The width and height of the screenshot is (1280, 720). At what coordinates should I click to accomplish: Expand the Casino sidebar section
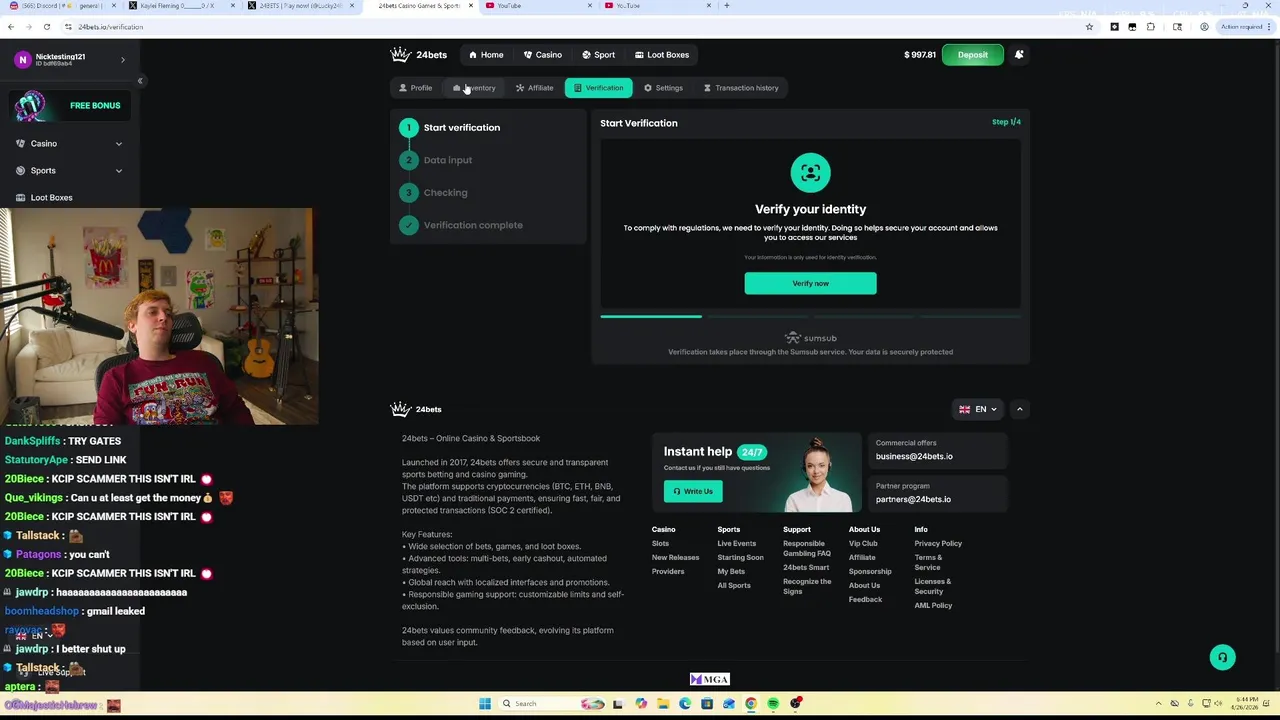point(69,143)
